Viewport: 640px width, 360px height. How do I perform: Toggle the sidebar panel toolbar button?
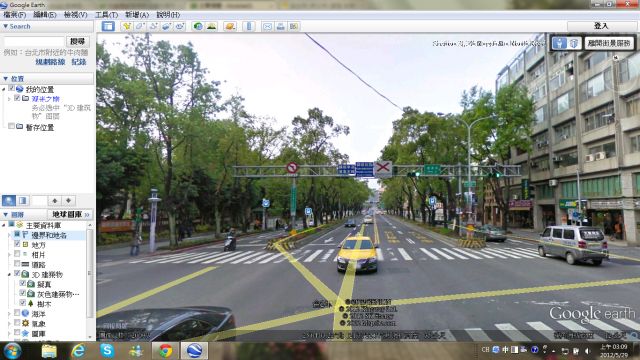[x=108, y=26]
